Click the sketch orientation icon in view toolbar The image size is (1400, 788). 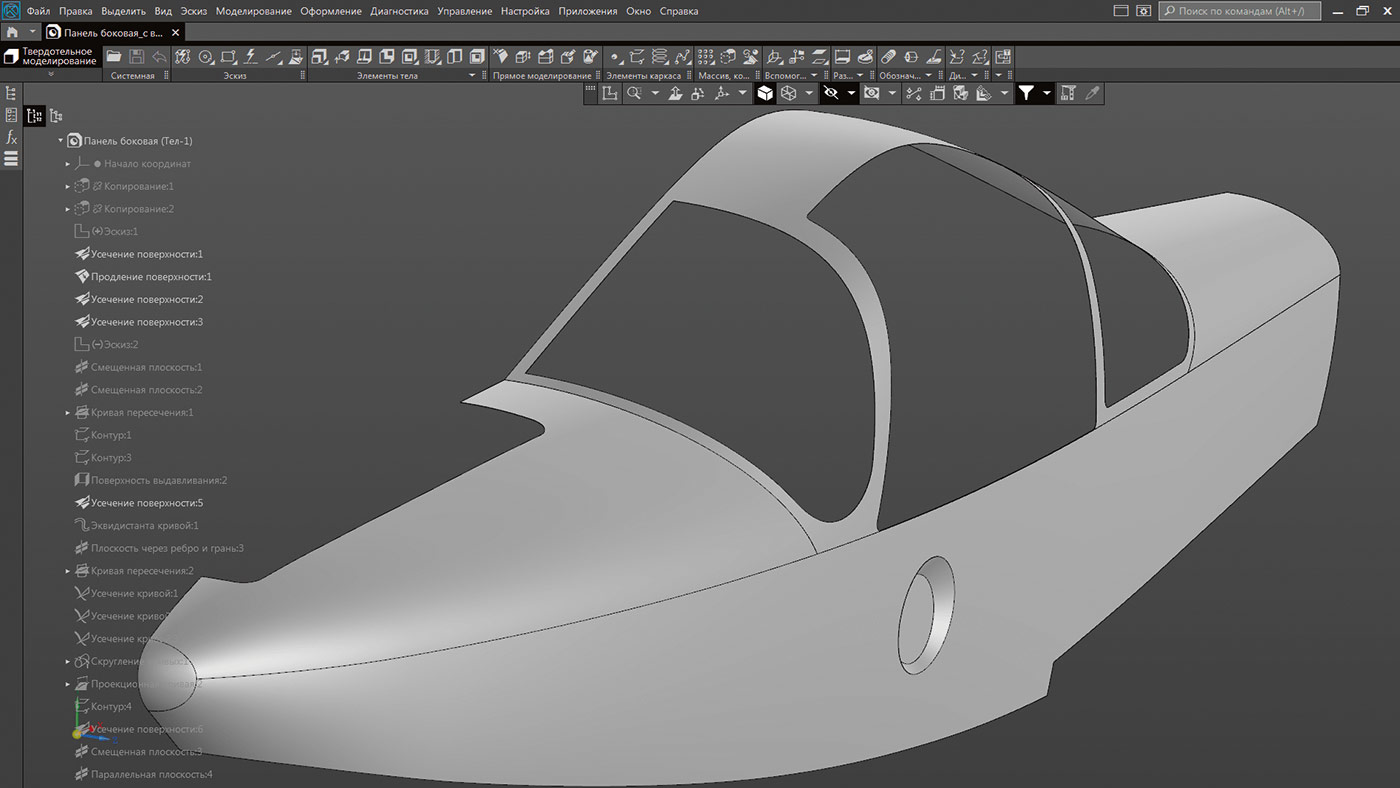609,93
